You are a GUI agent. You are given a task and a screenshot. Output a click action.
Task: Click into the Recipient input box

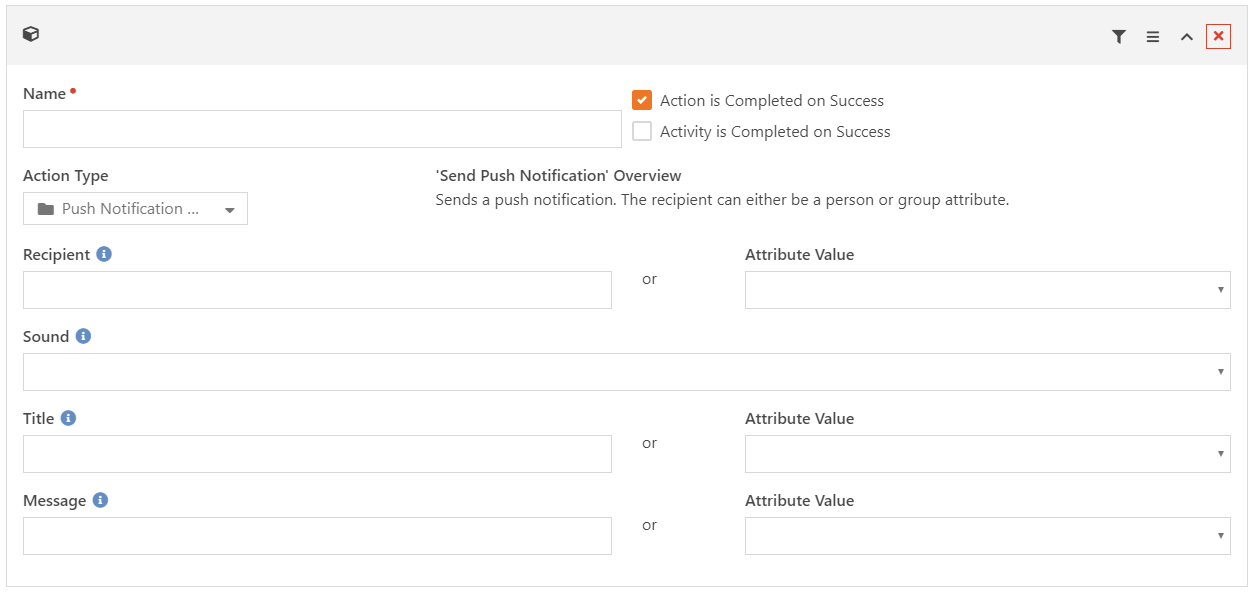tap(317, 290)
